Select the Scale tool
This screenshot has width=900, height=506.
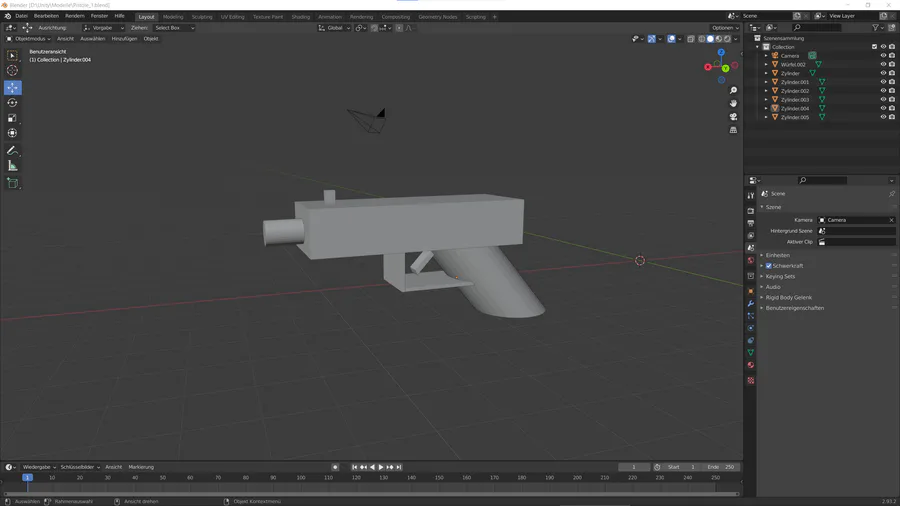pyautogui.click(x=12, y=118)
